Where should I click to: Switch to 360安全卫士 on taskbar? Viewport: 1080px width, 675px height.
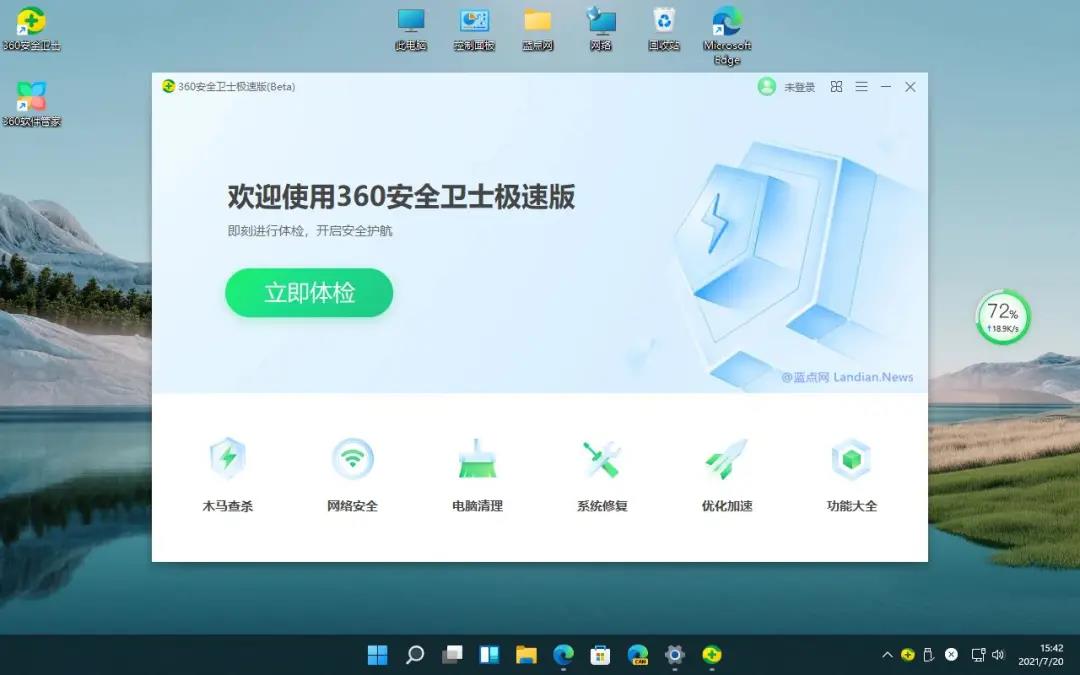[x=712, y=654]
